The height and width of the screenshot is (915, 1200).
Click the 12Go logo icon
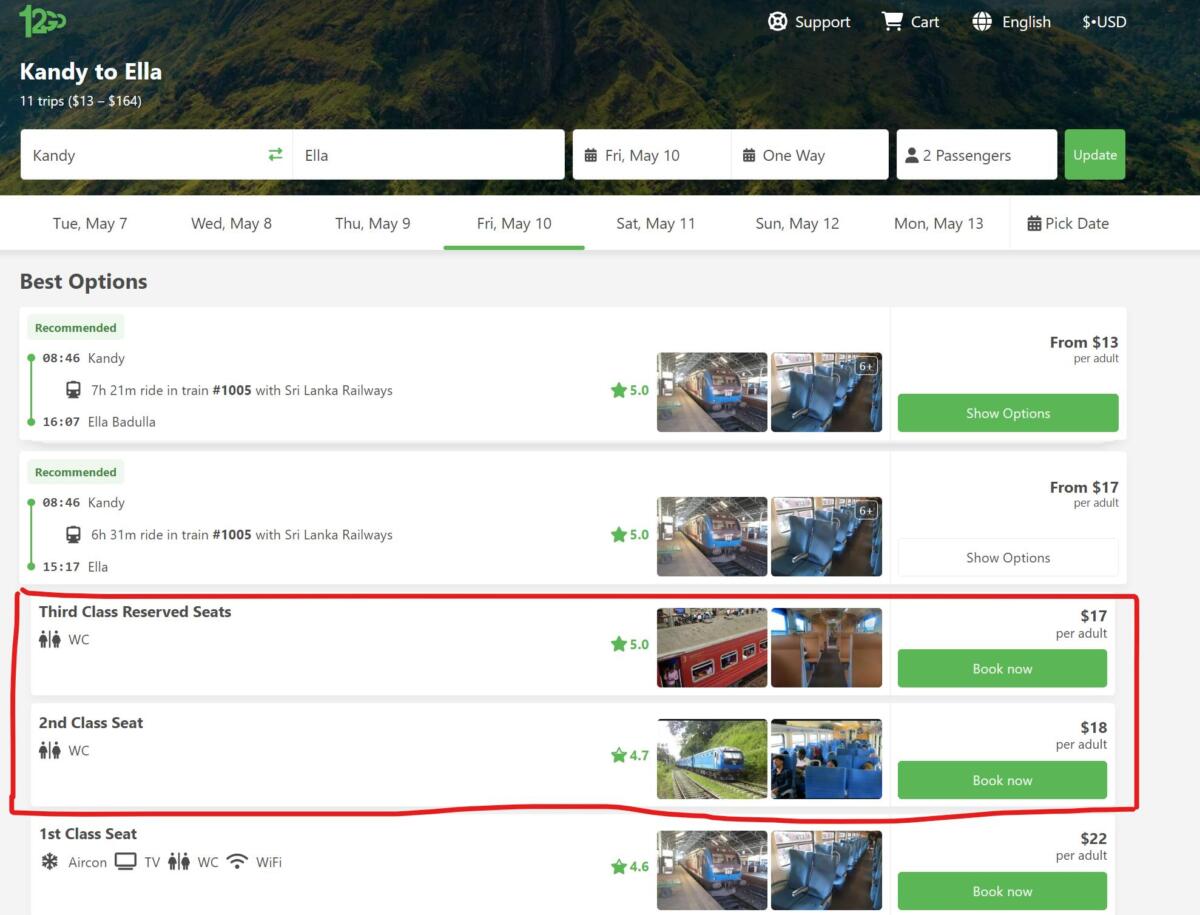[x=42, y=21]
